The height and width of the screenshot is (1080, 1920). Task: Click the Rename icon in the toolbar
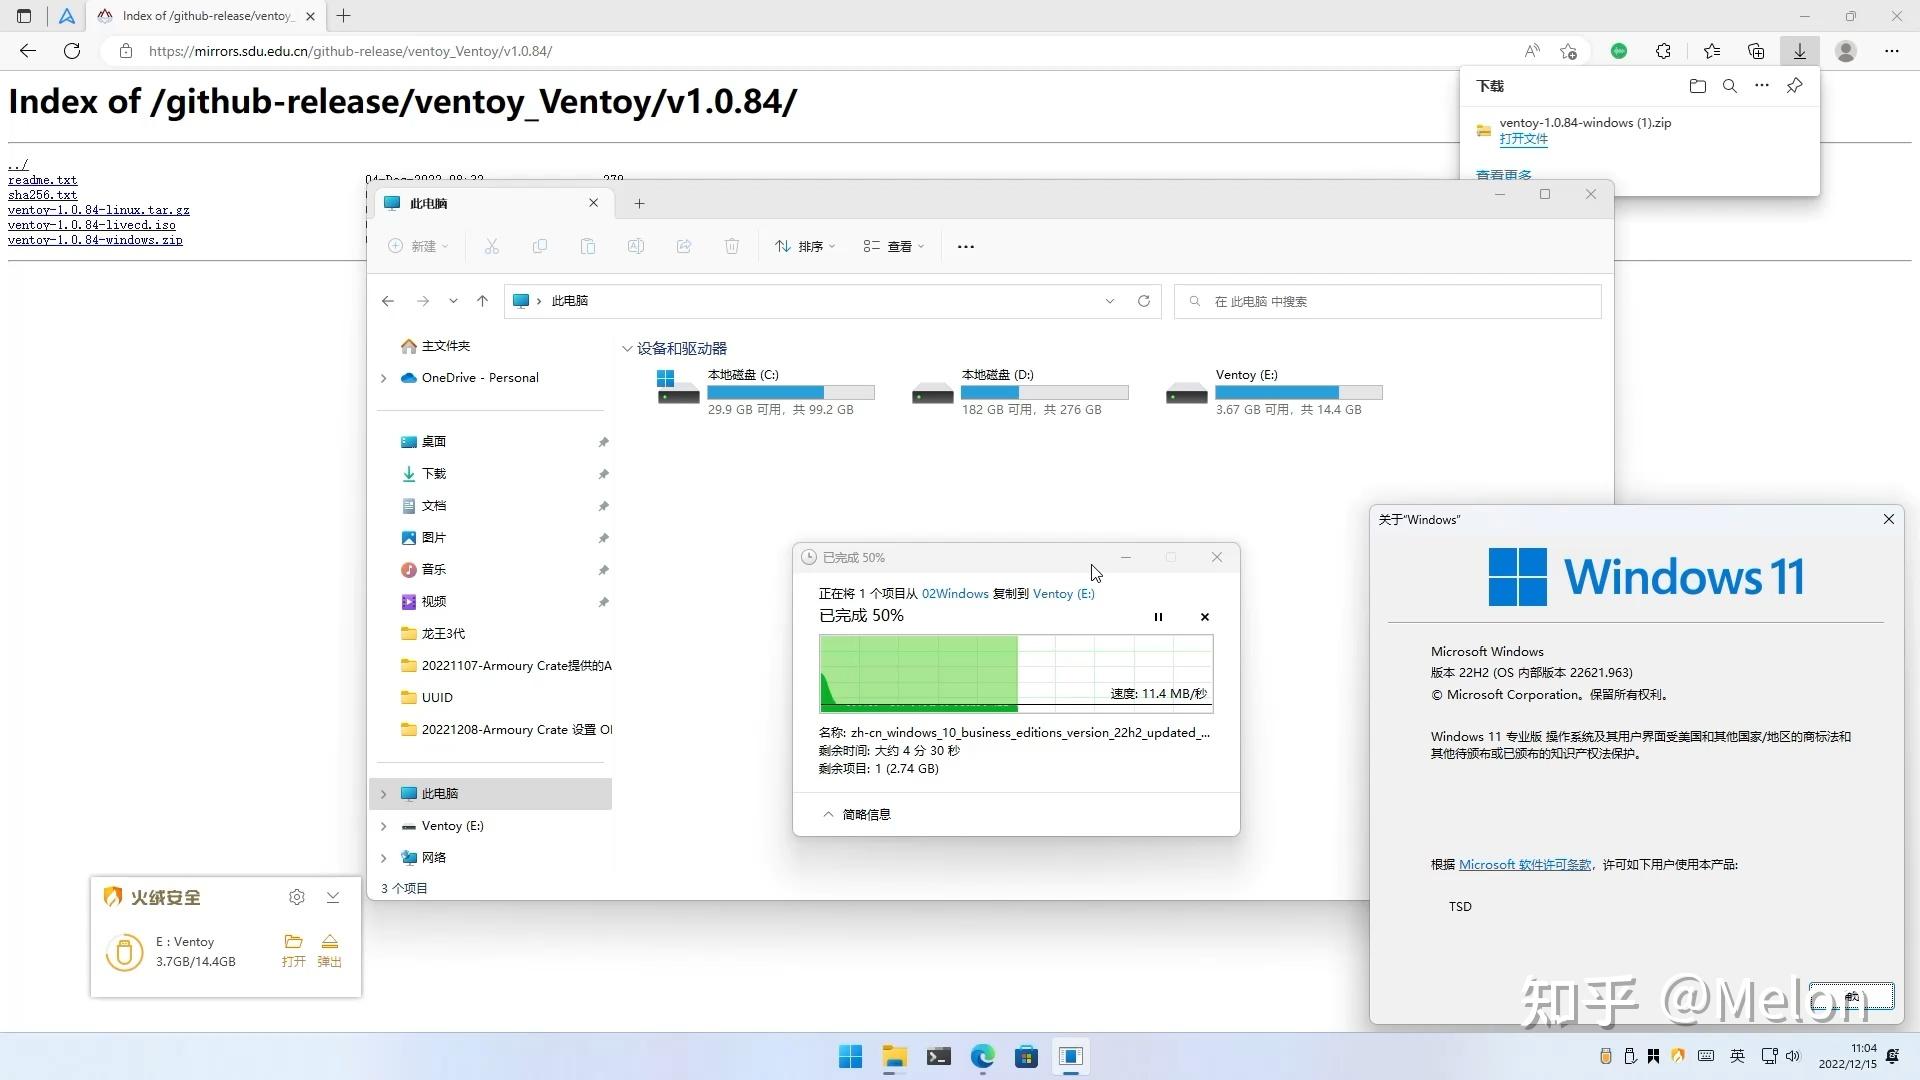coord(636,246)
